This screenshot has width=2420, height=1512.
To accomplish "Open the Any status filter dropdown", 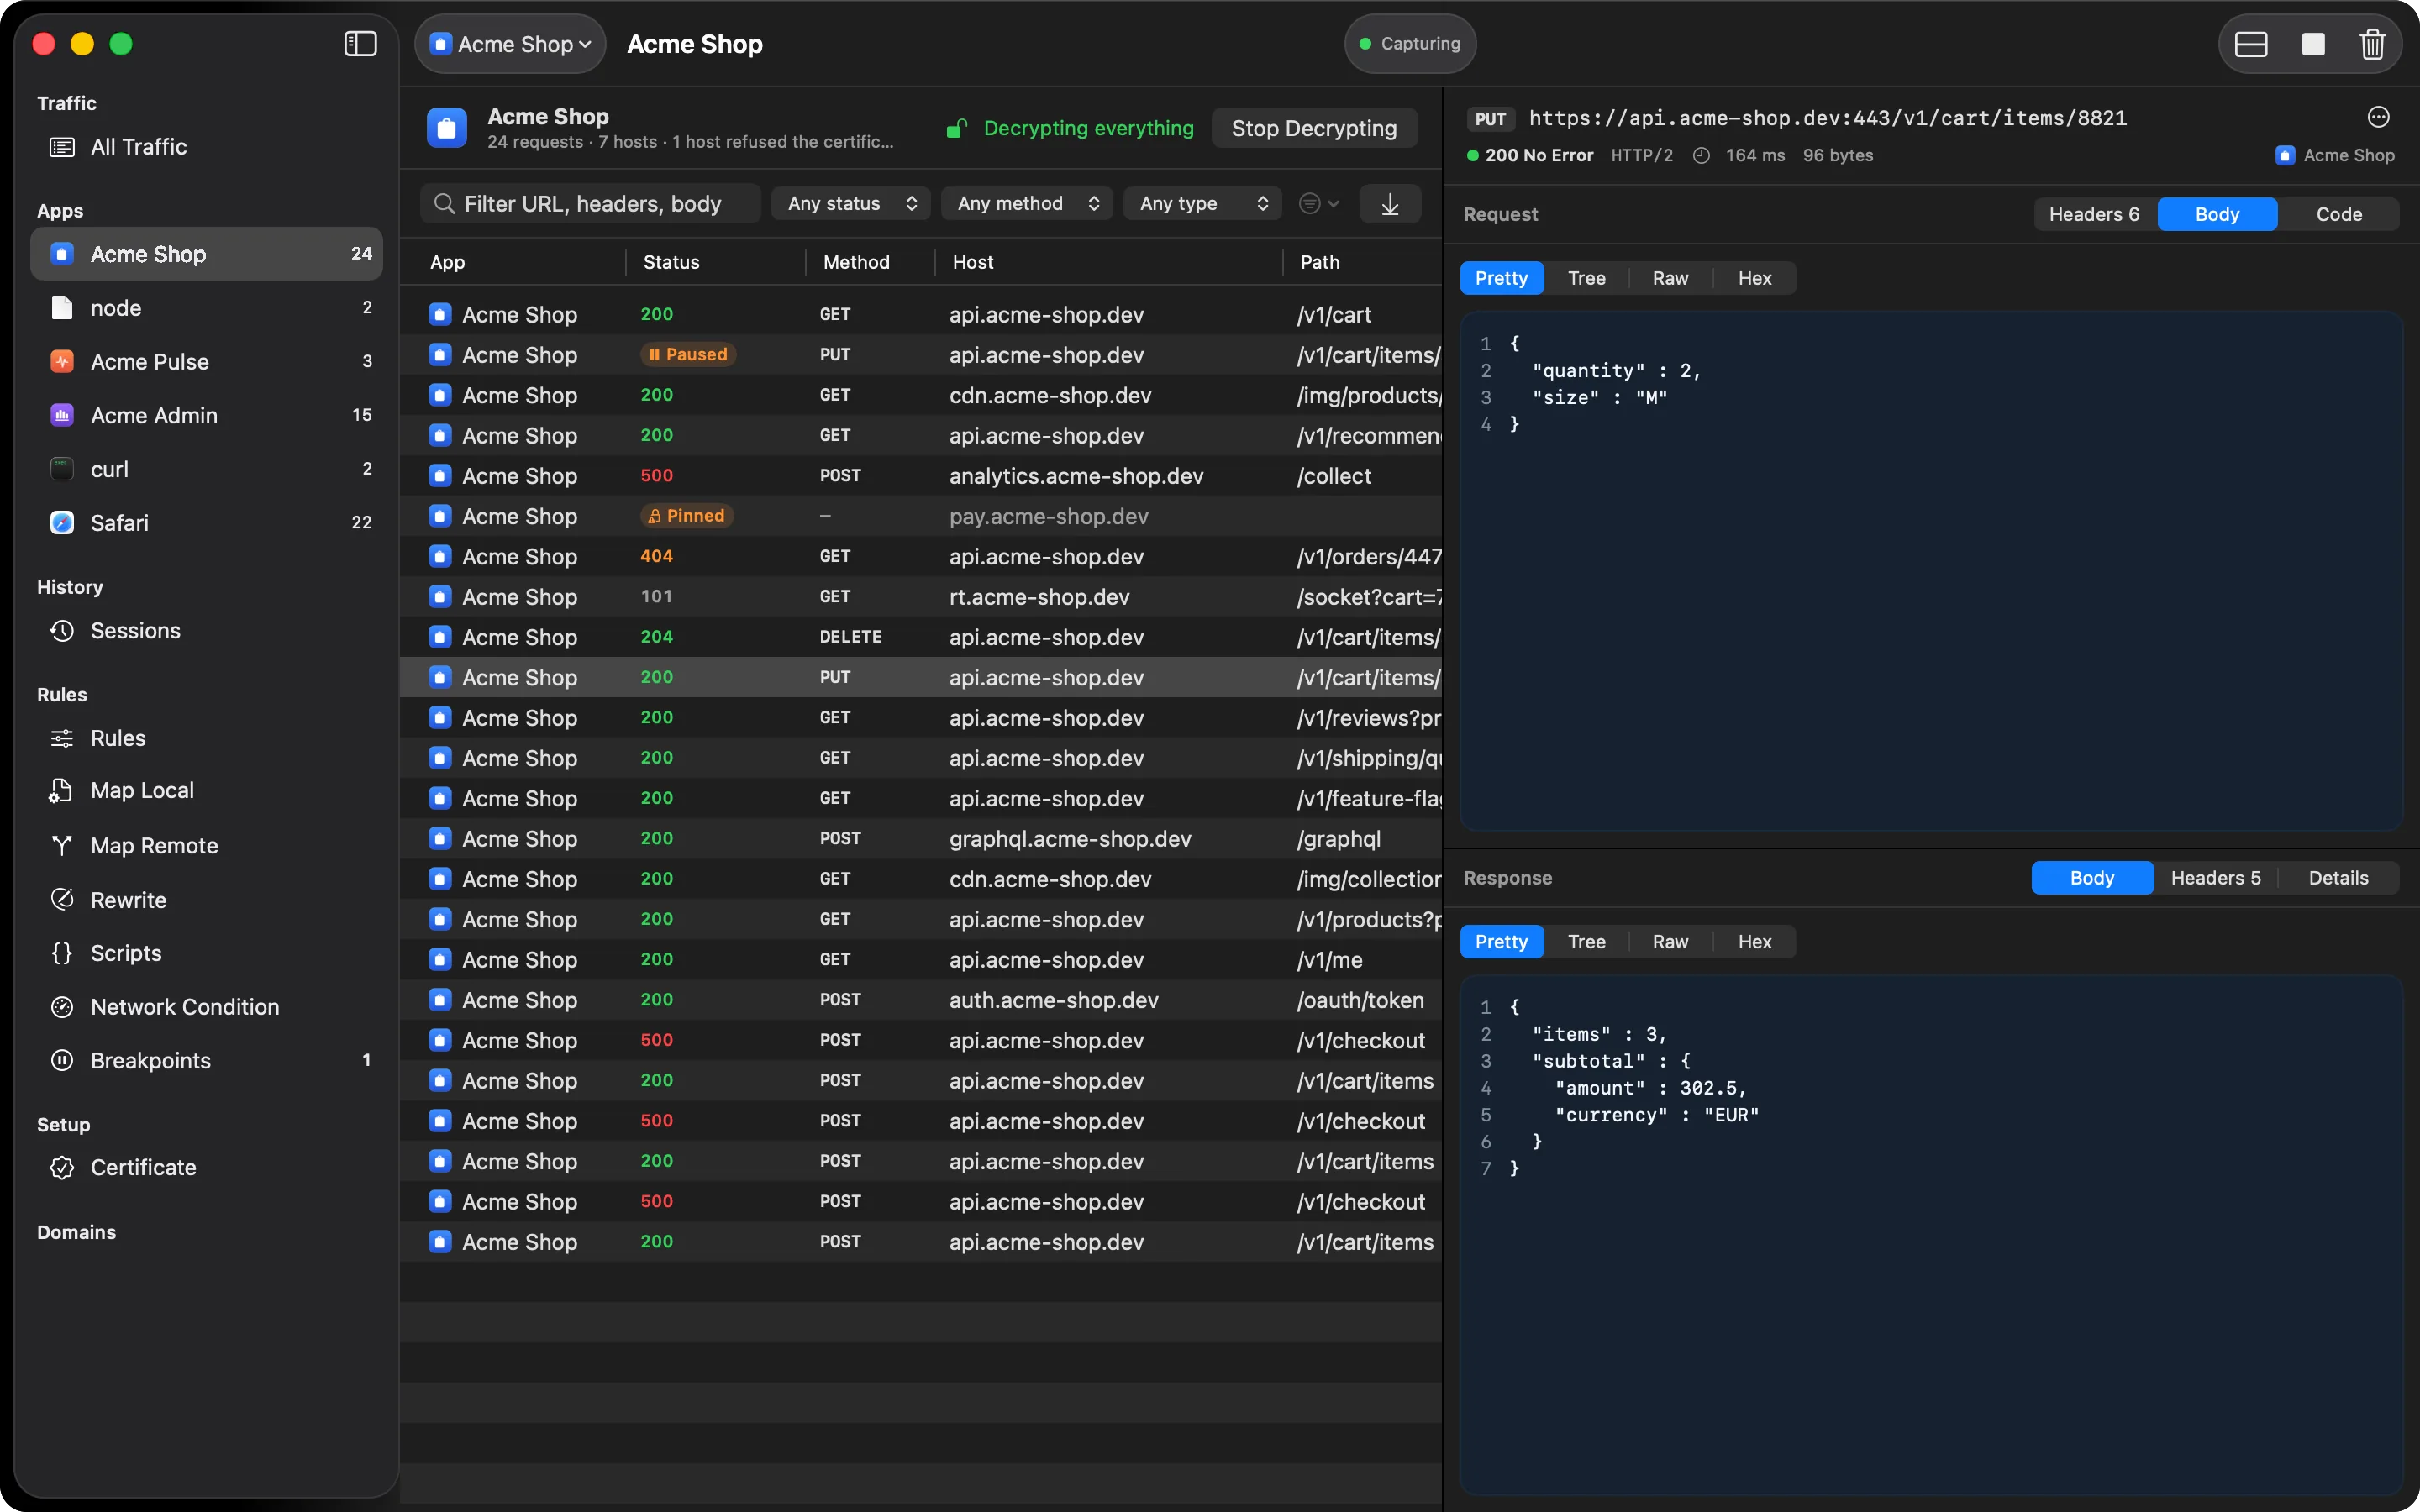I will click(x=851, y=204).
